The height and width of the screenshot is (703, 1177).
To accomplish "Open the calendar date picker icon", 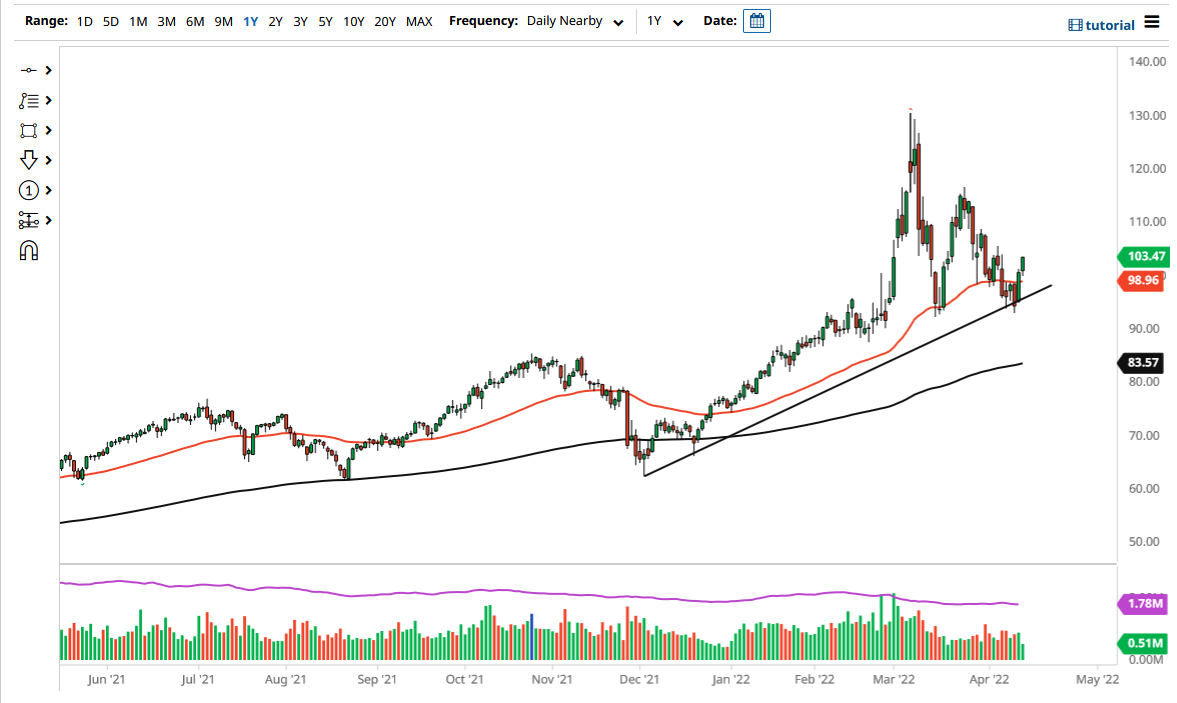I will click(x=757, y=21).
